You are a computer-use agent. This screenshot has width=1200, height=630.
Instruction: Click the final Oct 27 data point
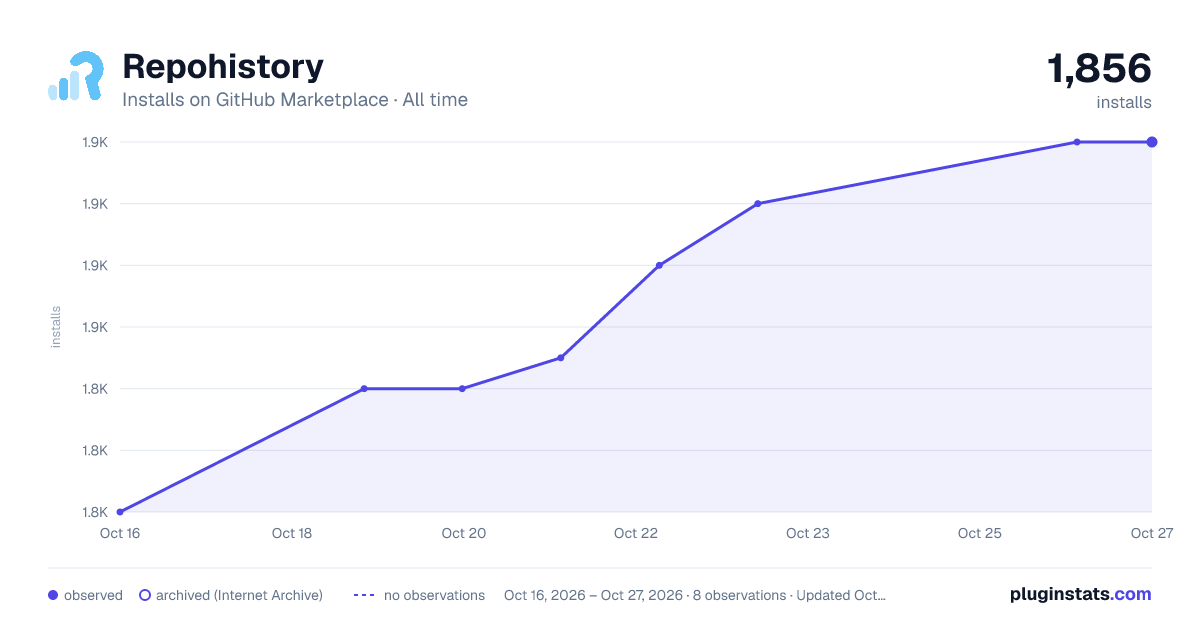[x=1152, y=142]
